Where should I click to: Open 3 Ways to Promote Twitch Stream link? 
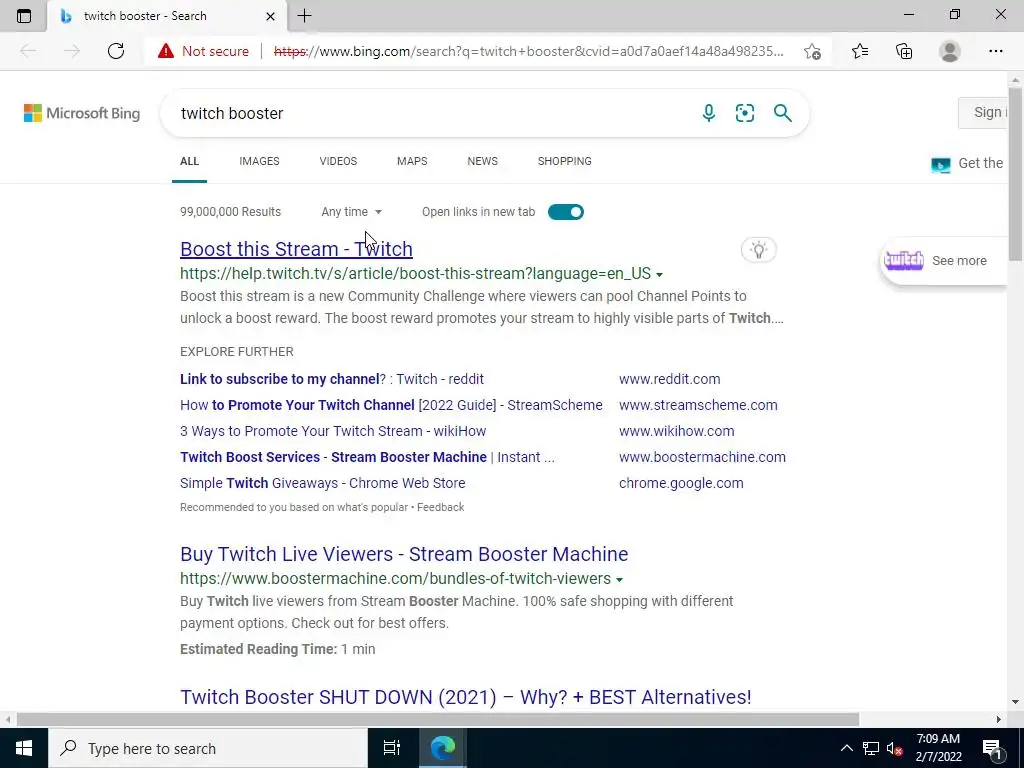pyautogui.click(x=333, y=431)
